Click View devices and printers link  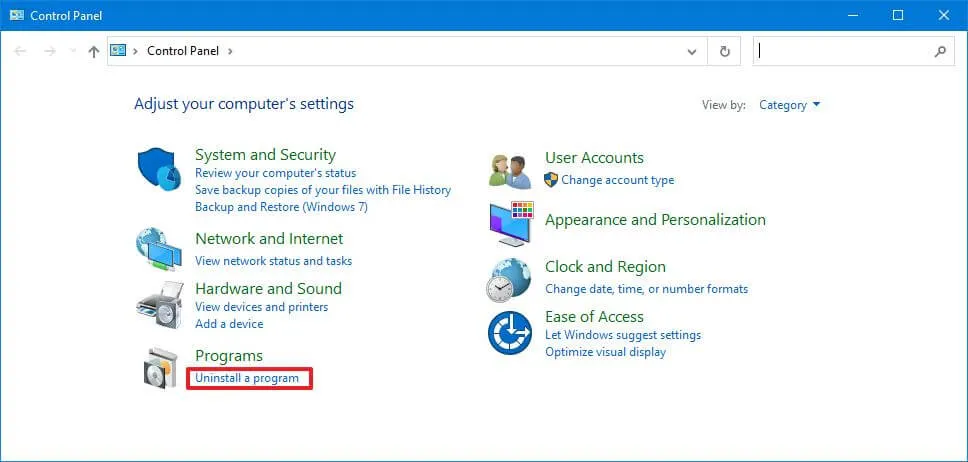click(x=261, y=307)
